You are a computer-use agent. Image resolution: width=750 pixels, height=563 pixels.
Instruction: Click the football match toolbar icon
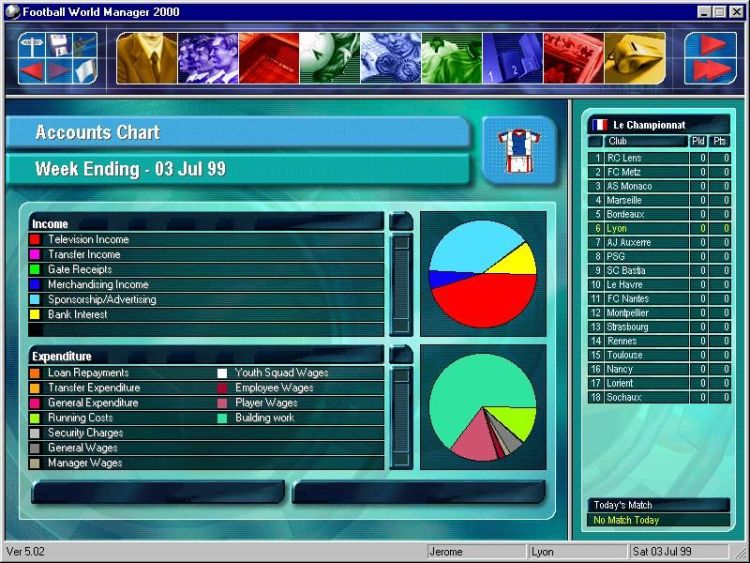[x=330, y=58]
